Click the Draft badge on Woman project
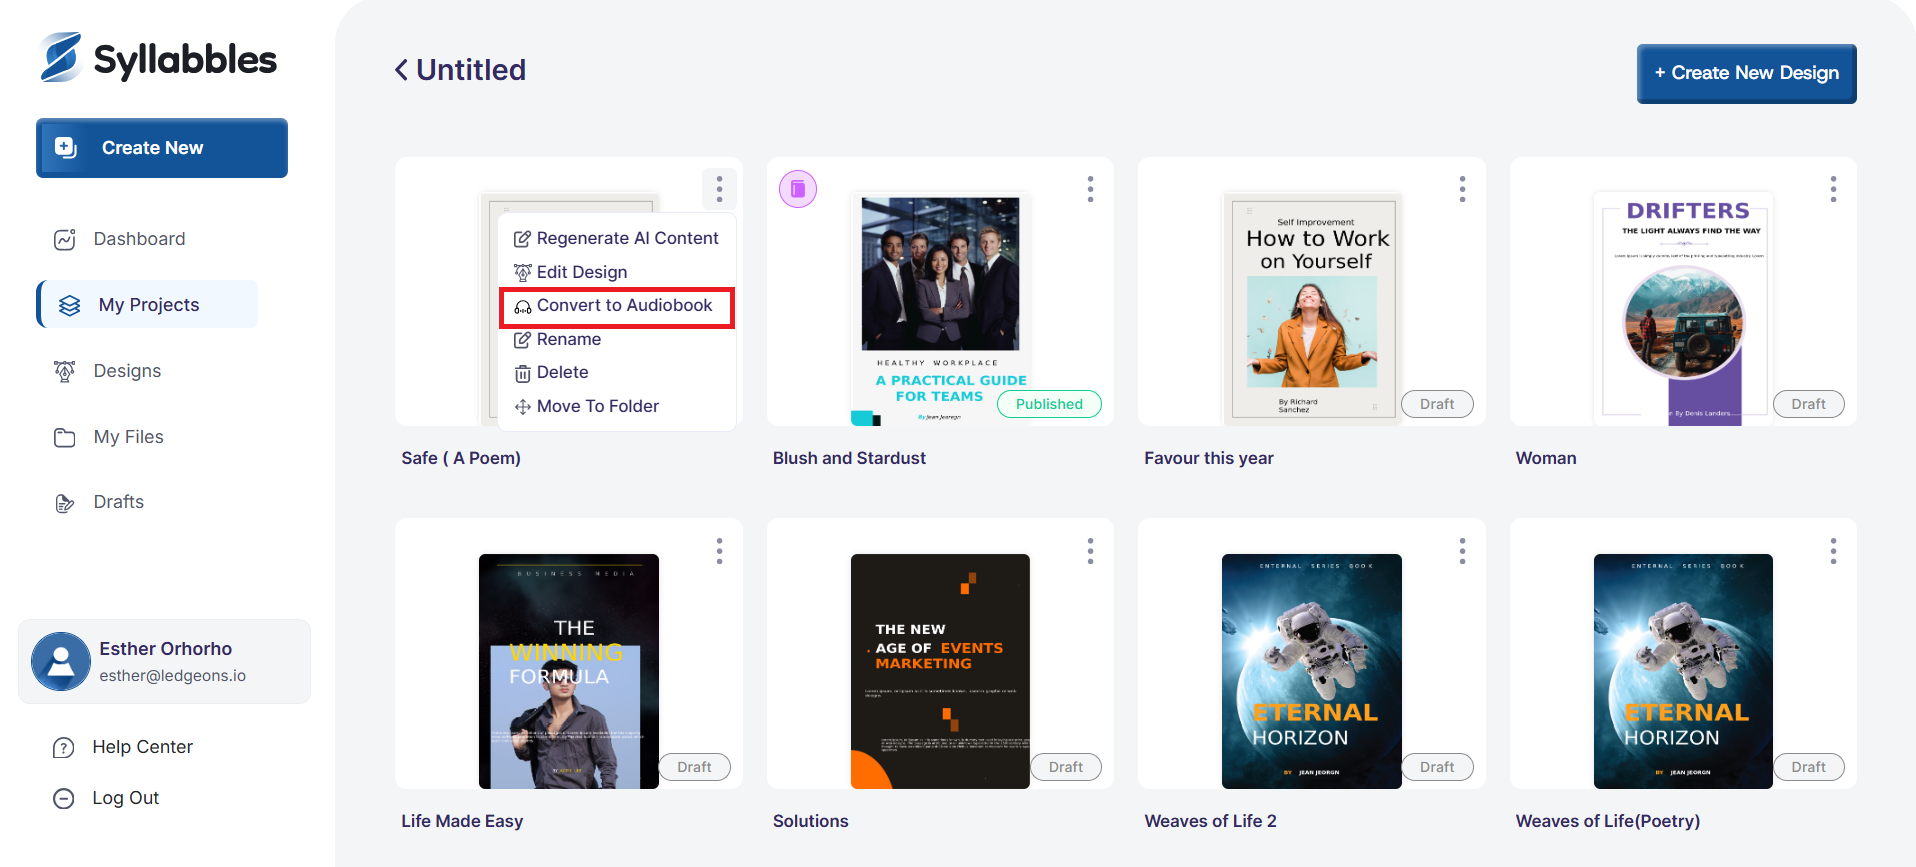 (1808, 404)
